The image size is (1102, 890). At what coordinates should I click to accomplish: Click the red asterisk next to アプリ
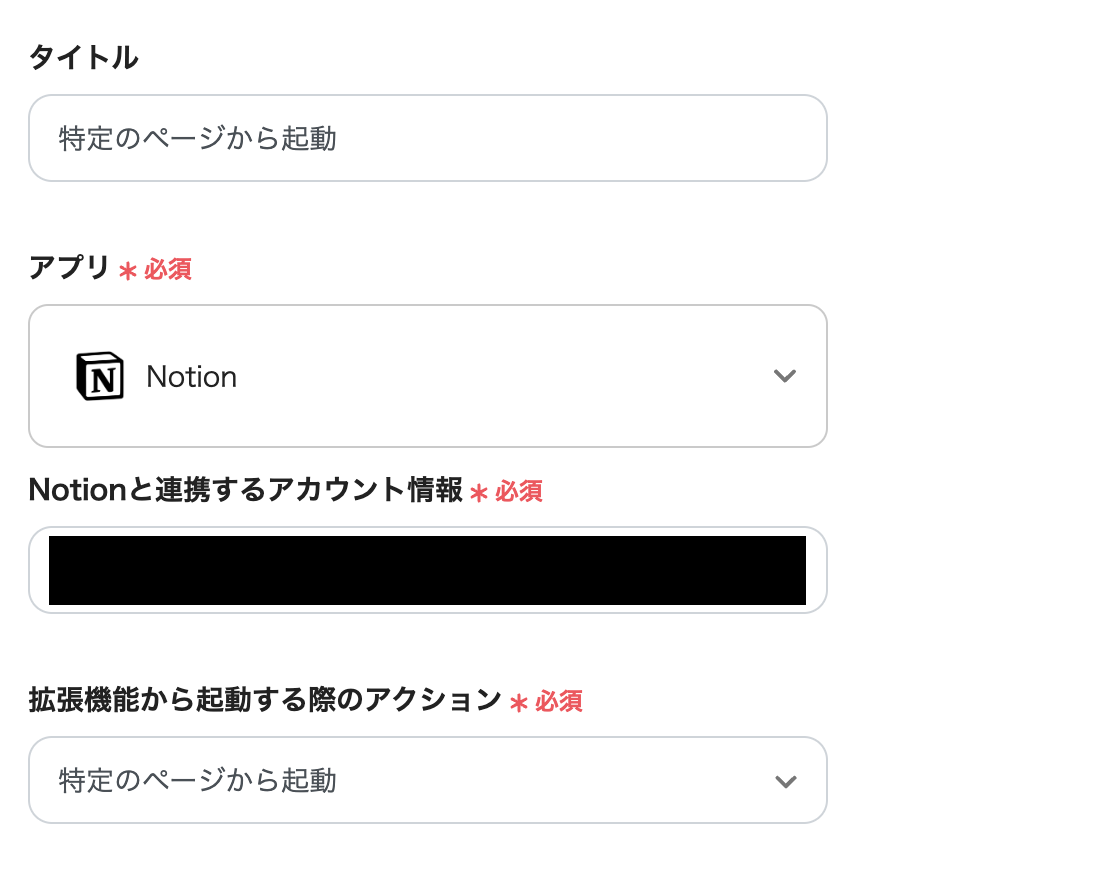click(x=127, y=270)
